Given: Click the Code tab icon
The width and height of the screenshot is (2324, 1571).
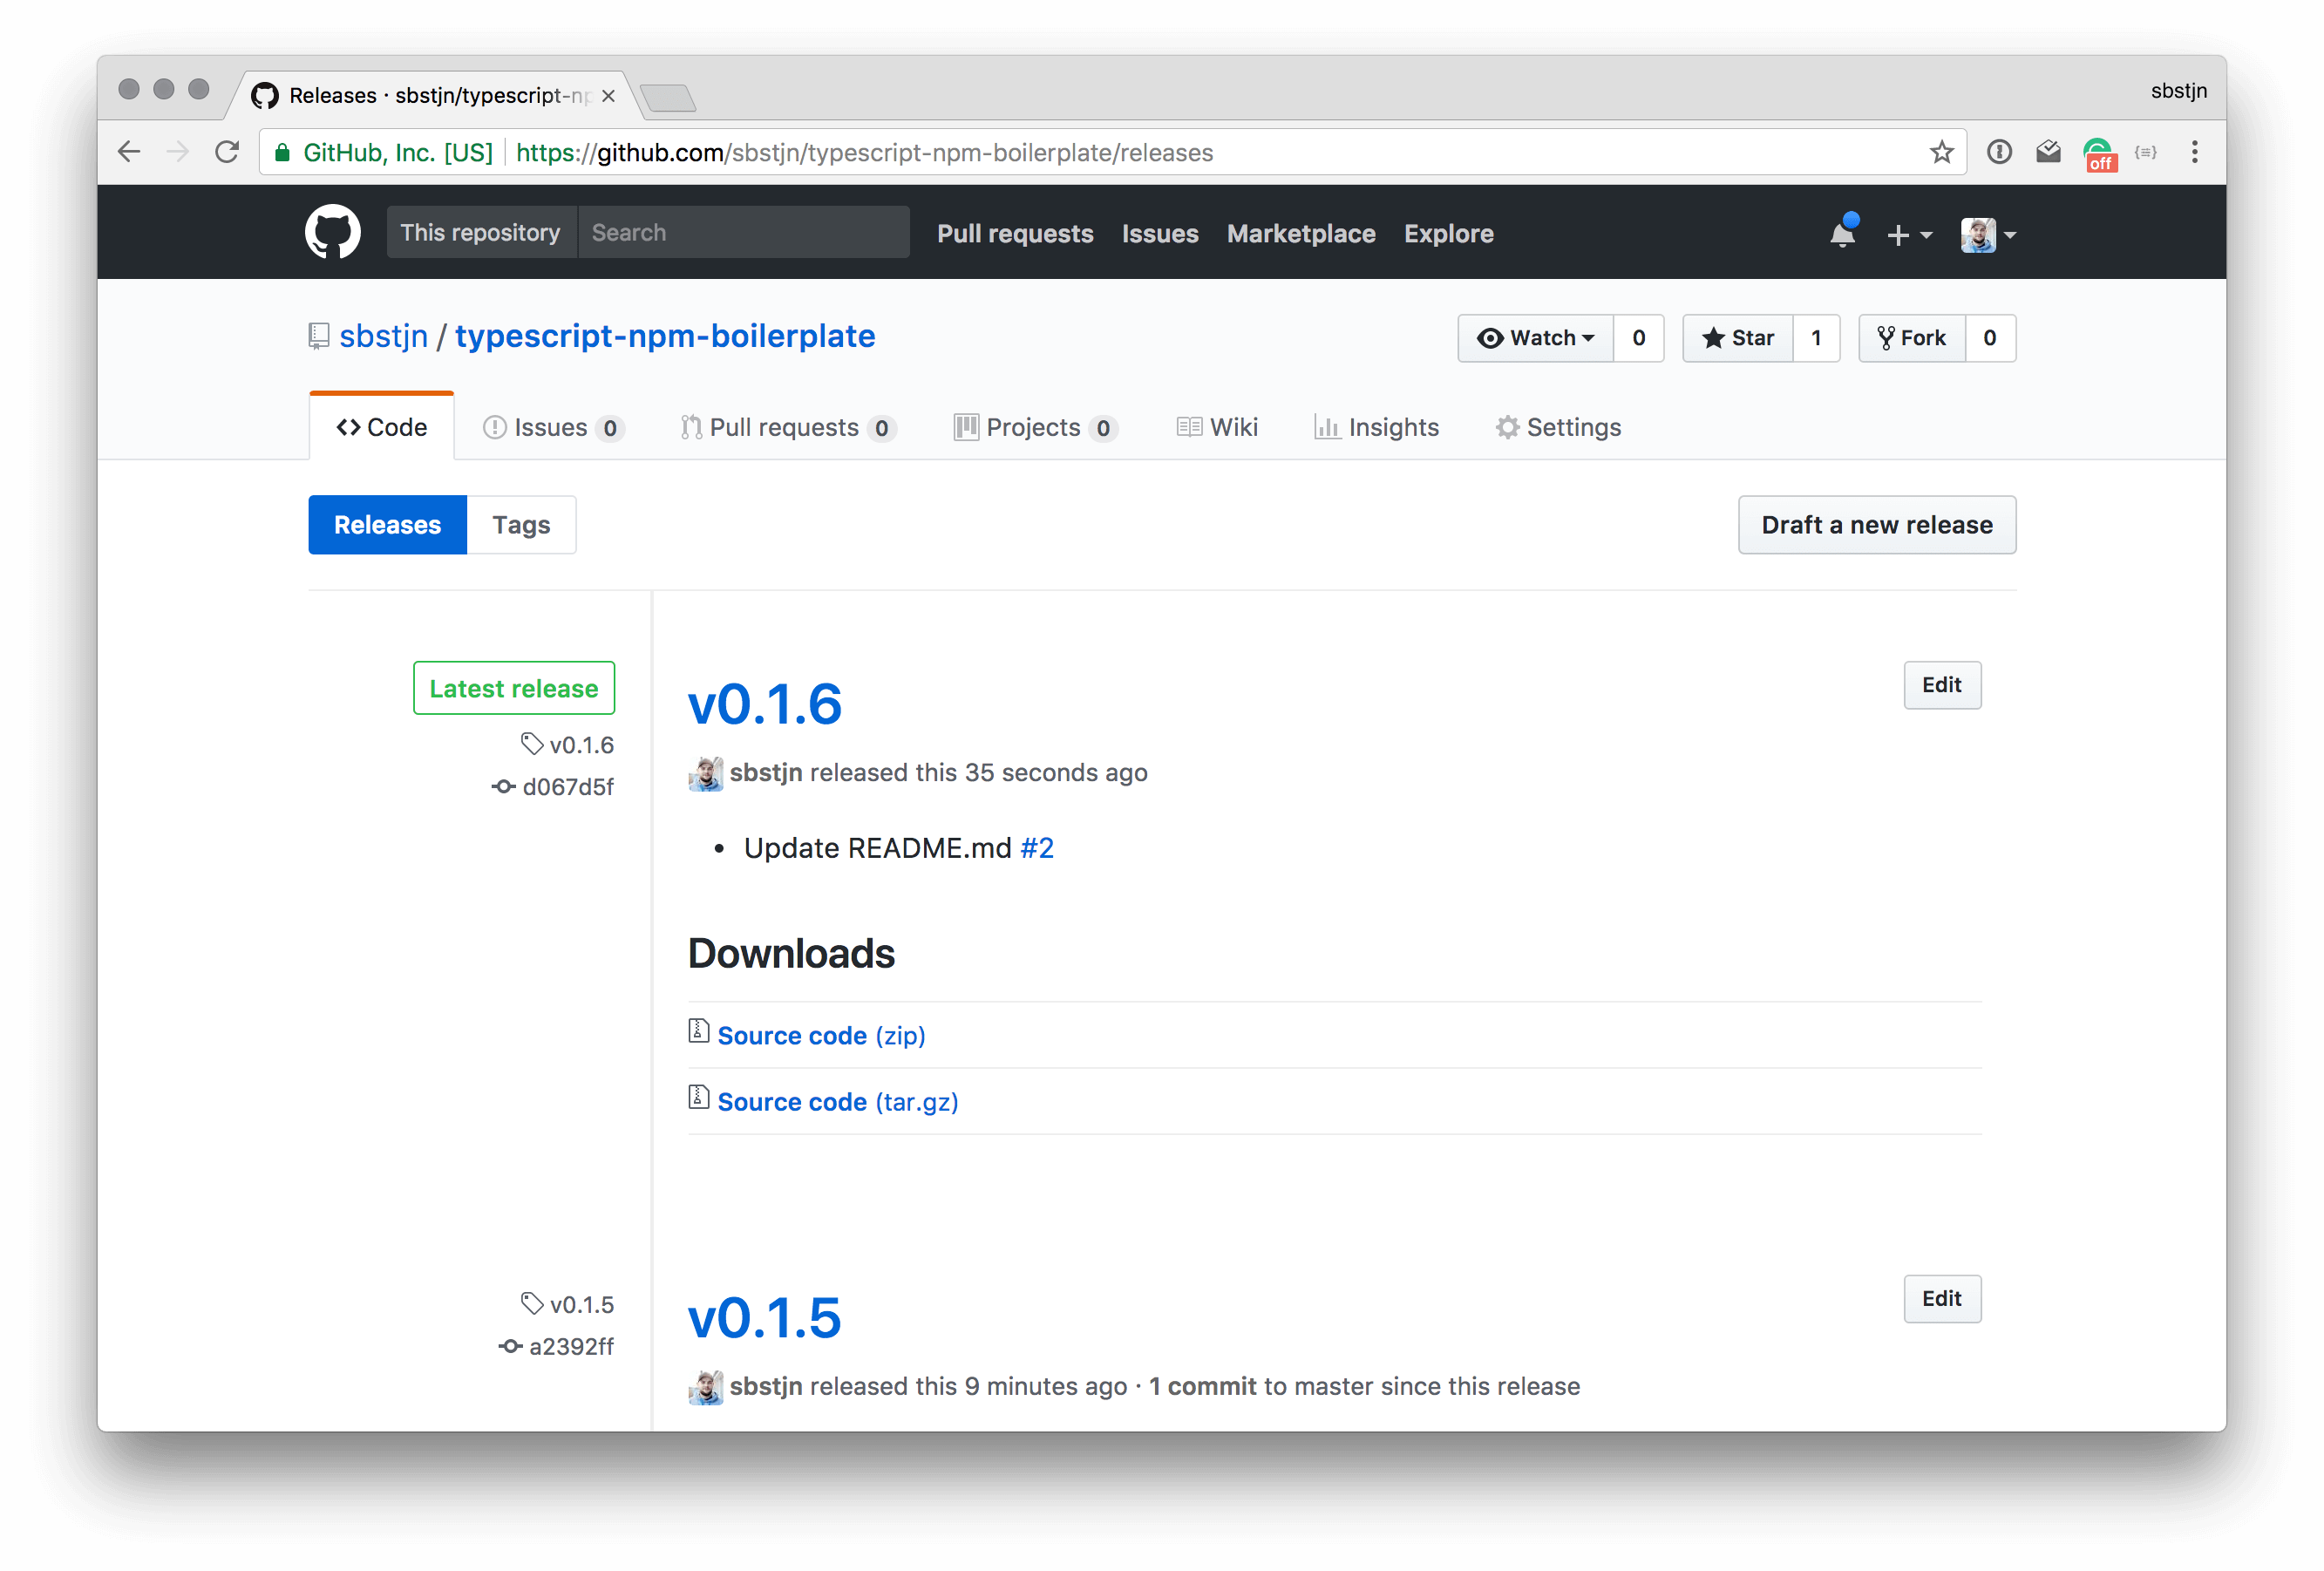Looking at the screenshot, I should pos(345,426).
